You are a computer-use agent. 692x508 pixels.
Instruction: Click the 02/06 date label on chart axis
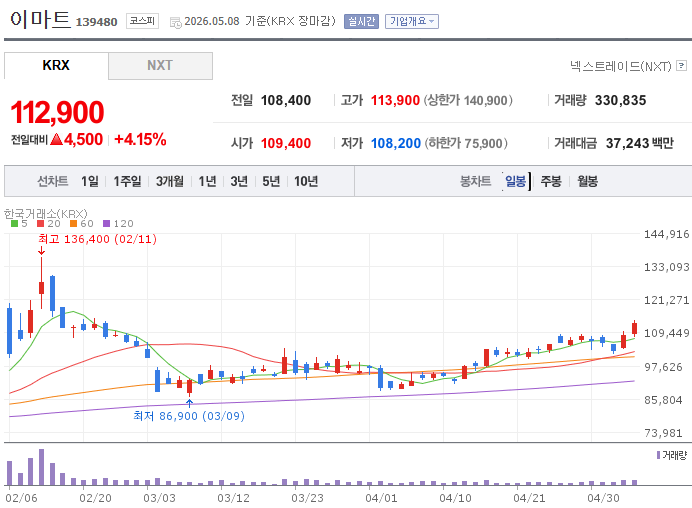21,498
